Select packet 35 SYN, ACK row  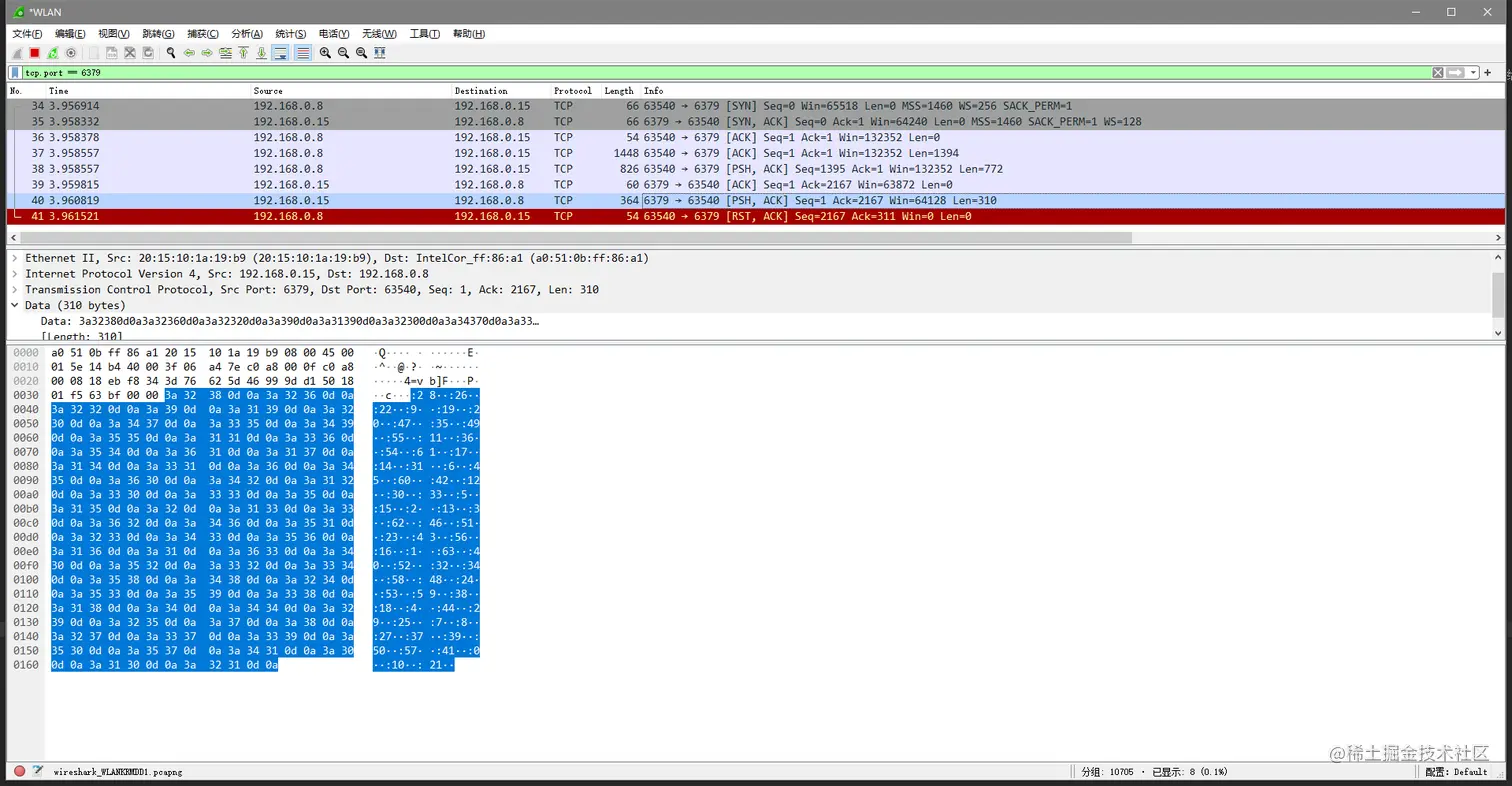click(x=755, y=121)
